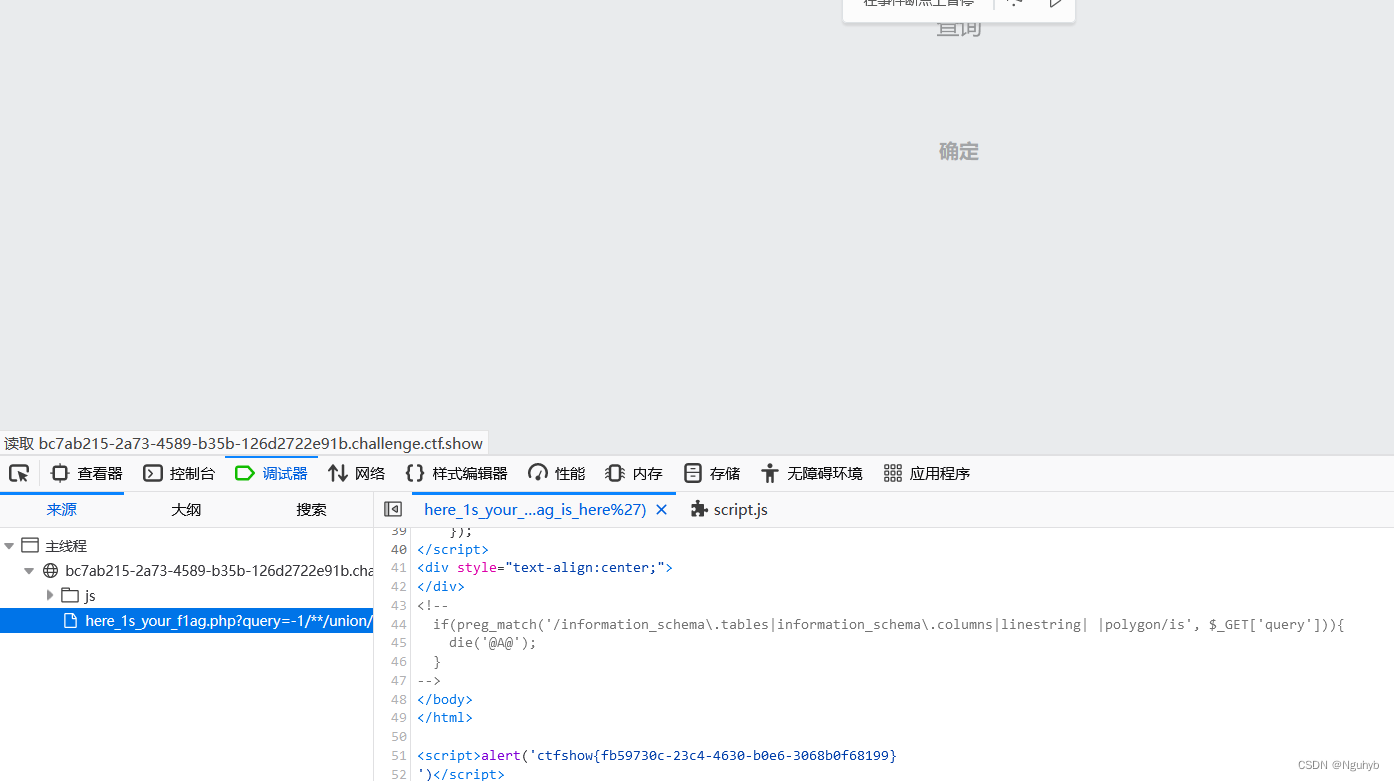Open the 内存 (Memory) panel
The width and height of the screenshot is (1394, 781).
click(634, 473)
